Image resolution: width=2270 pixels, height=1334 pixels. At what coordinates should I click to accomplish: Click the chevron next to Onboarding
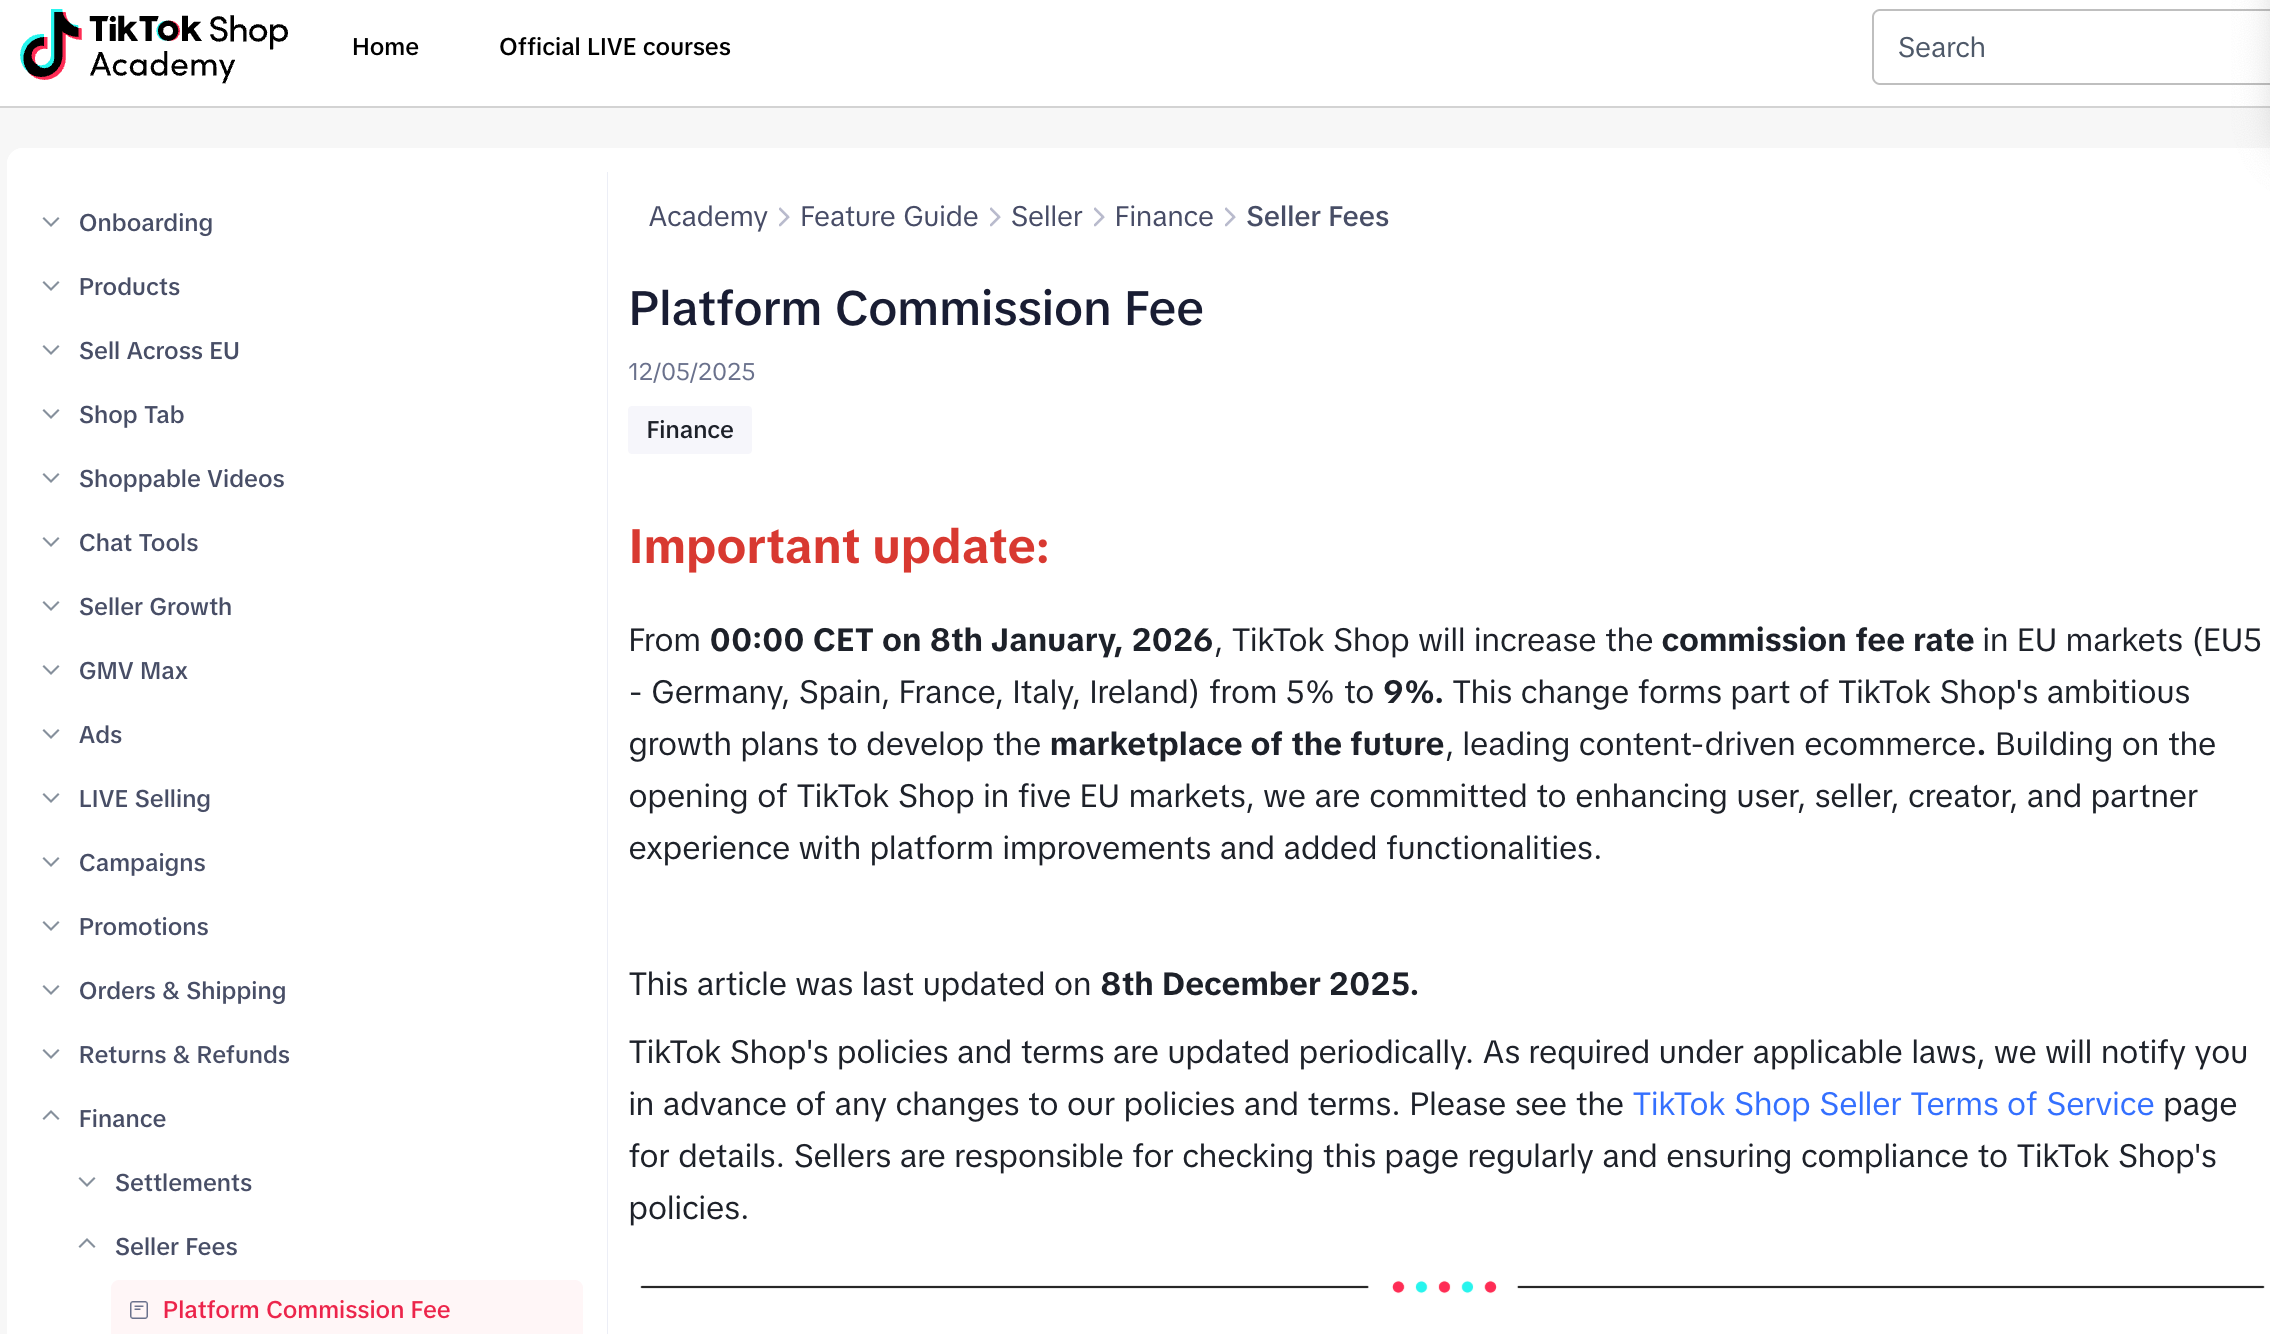(51, 222)
